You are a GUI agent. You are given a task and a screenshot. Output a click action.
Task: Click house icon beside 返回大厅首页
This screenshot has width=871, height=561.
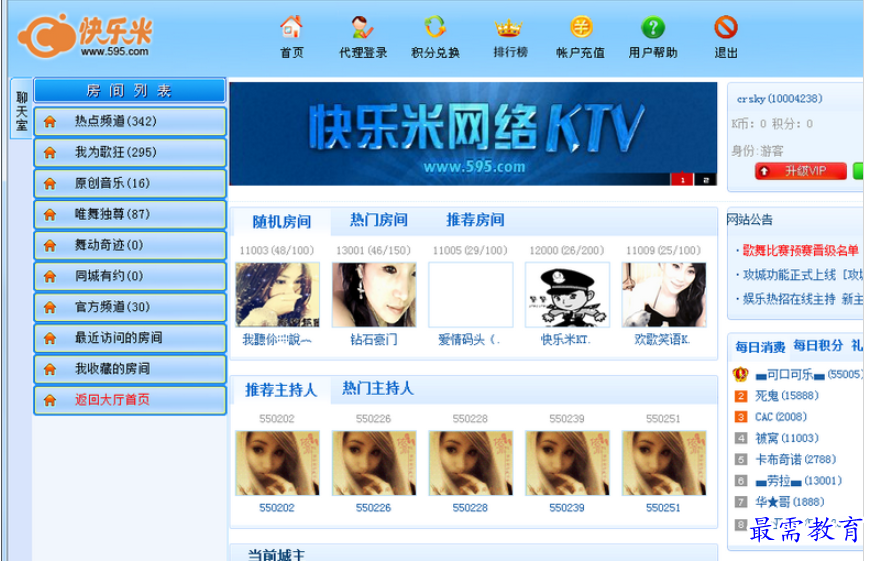tap(50, 400)
